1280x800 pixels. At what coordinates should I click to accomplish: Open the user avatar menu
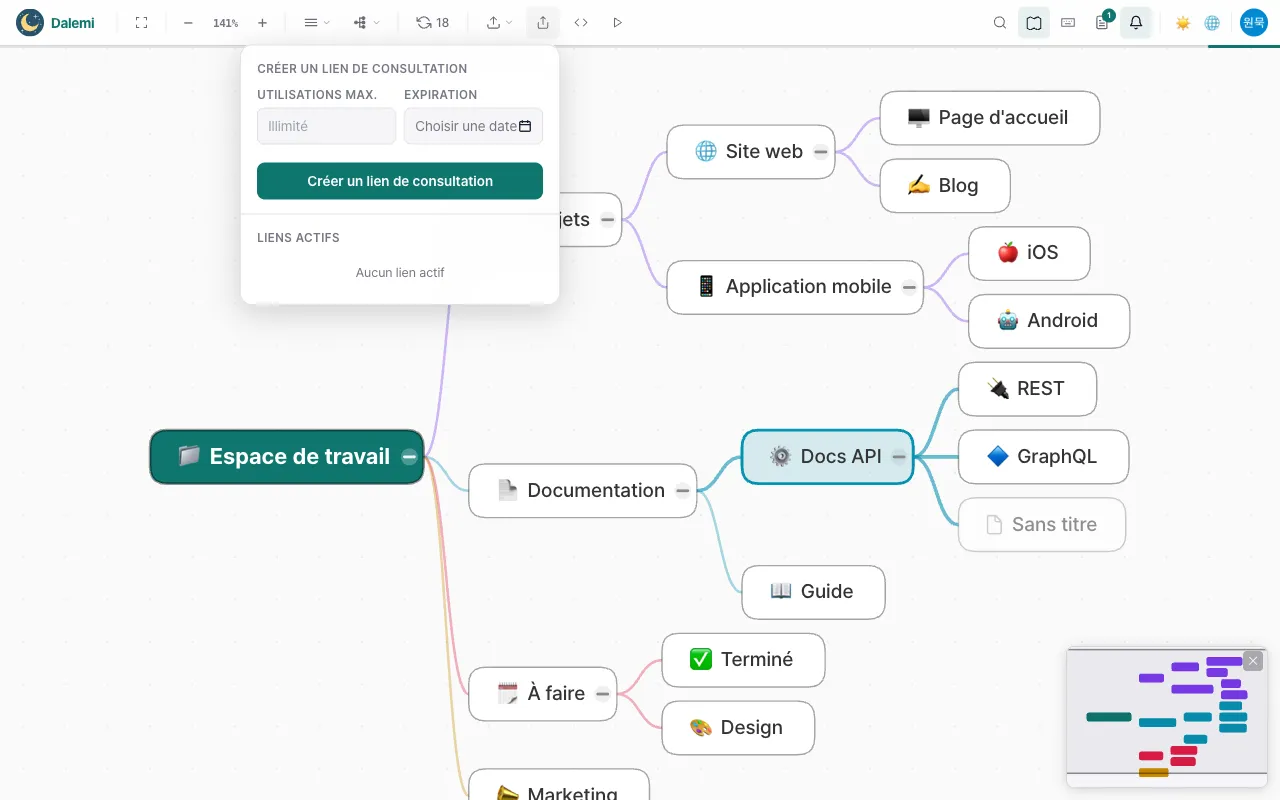click(1254, 22)
